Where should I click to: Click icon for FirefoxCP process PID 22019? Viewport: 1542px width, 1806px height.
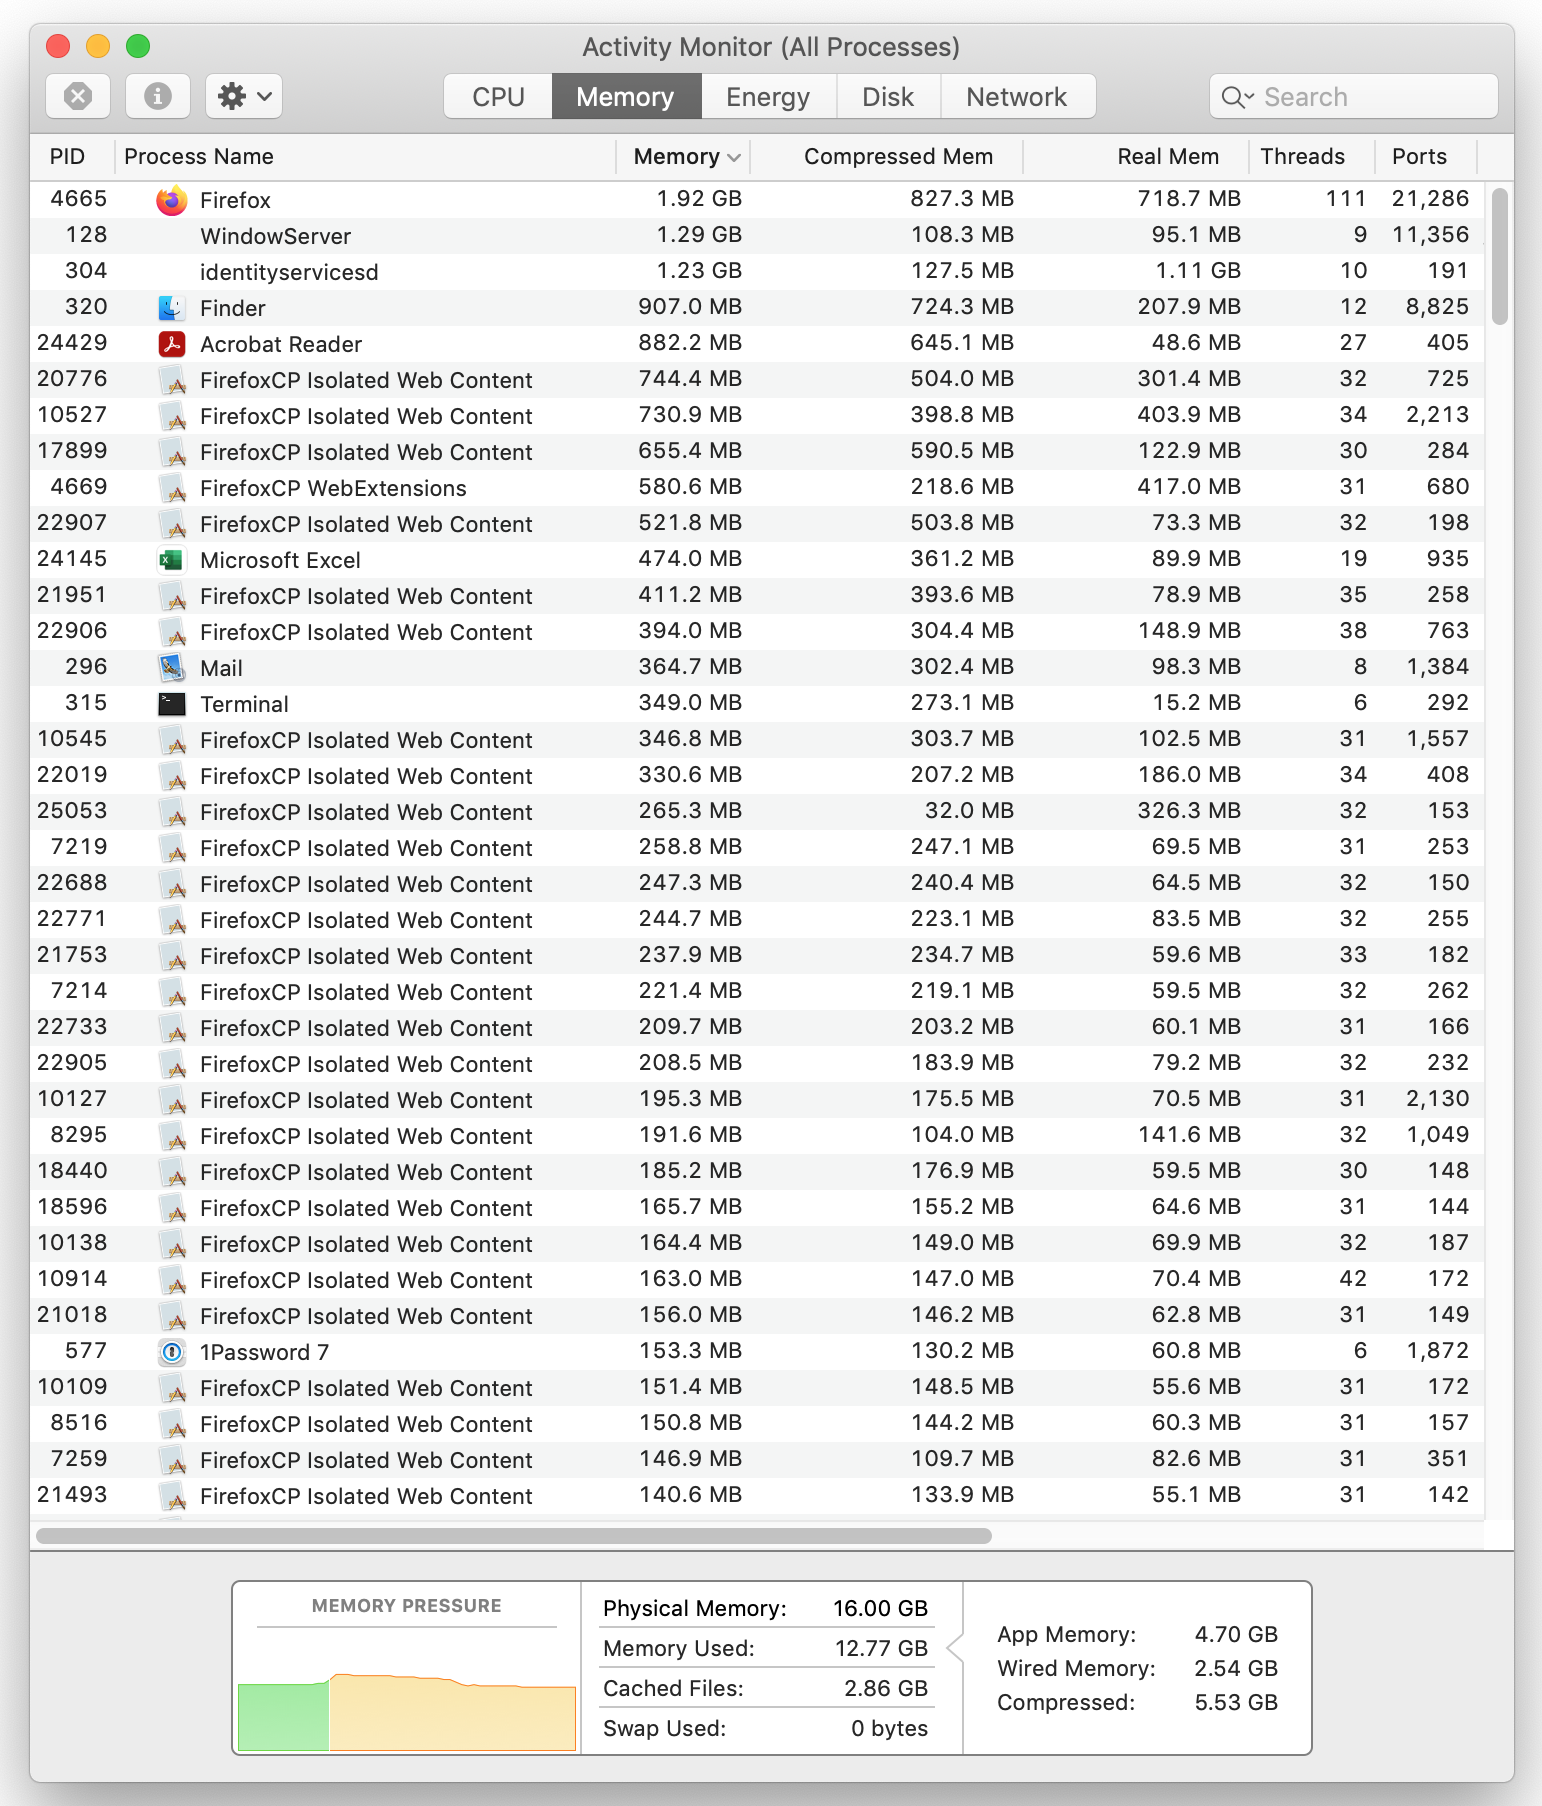(x=172, y=776)
